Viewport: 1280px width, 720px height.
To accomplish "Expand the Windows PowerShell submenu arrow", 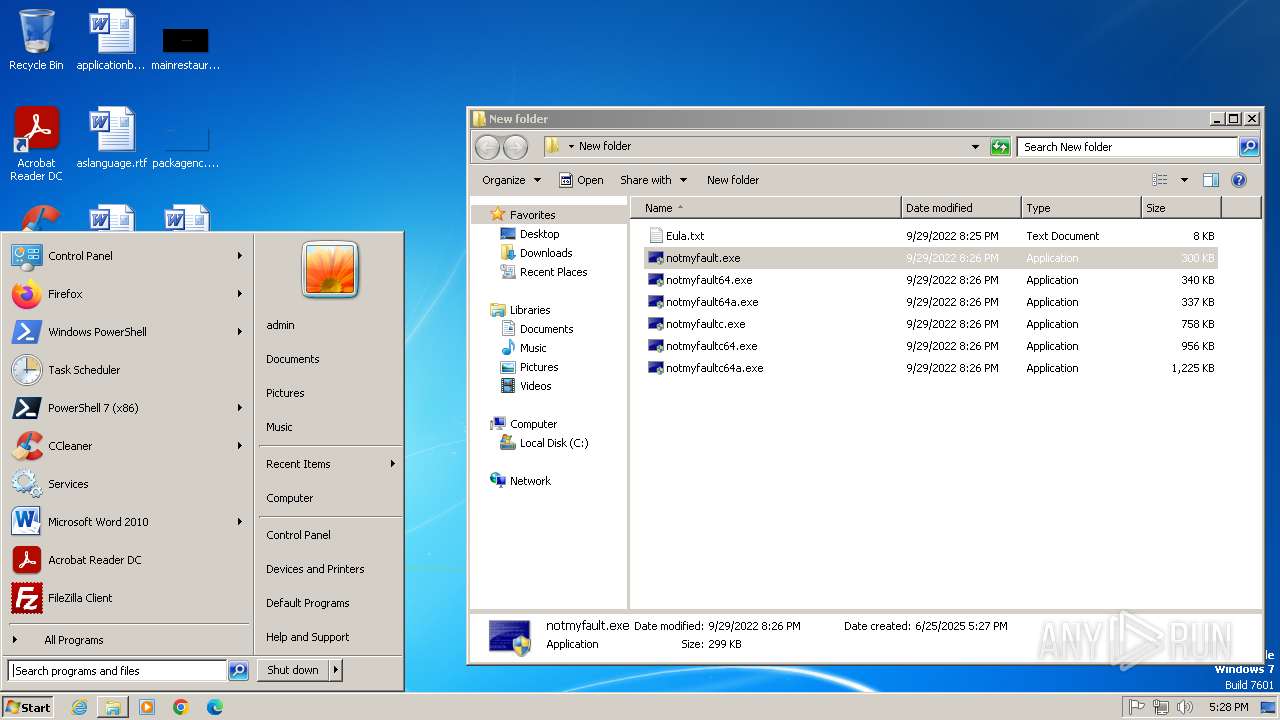I will pos(240,332).
